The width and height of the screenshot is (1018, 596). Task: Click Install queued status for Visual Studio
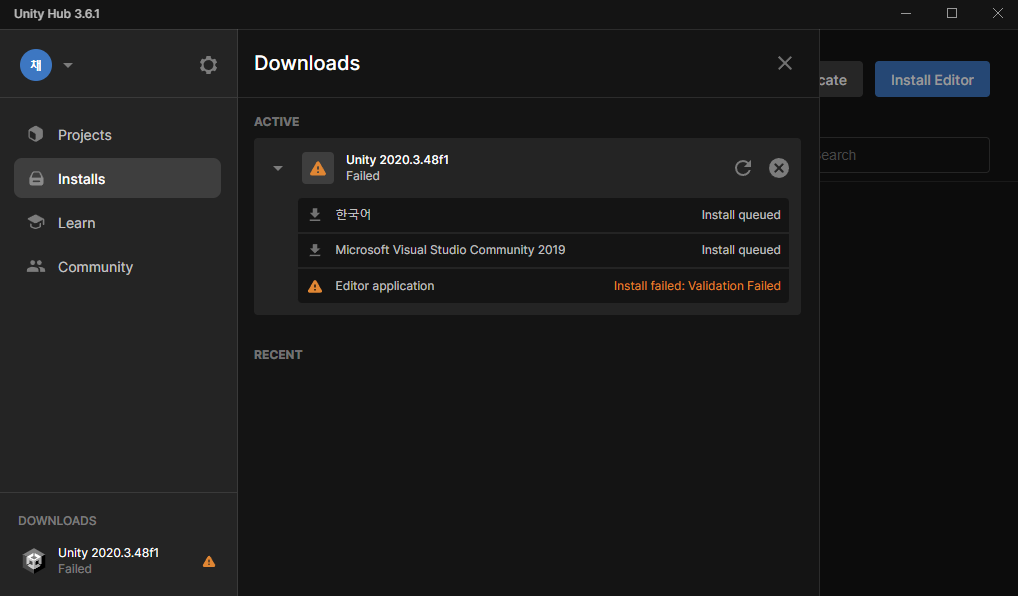pos(741,250)
